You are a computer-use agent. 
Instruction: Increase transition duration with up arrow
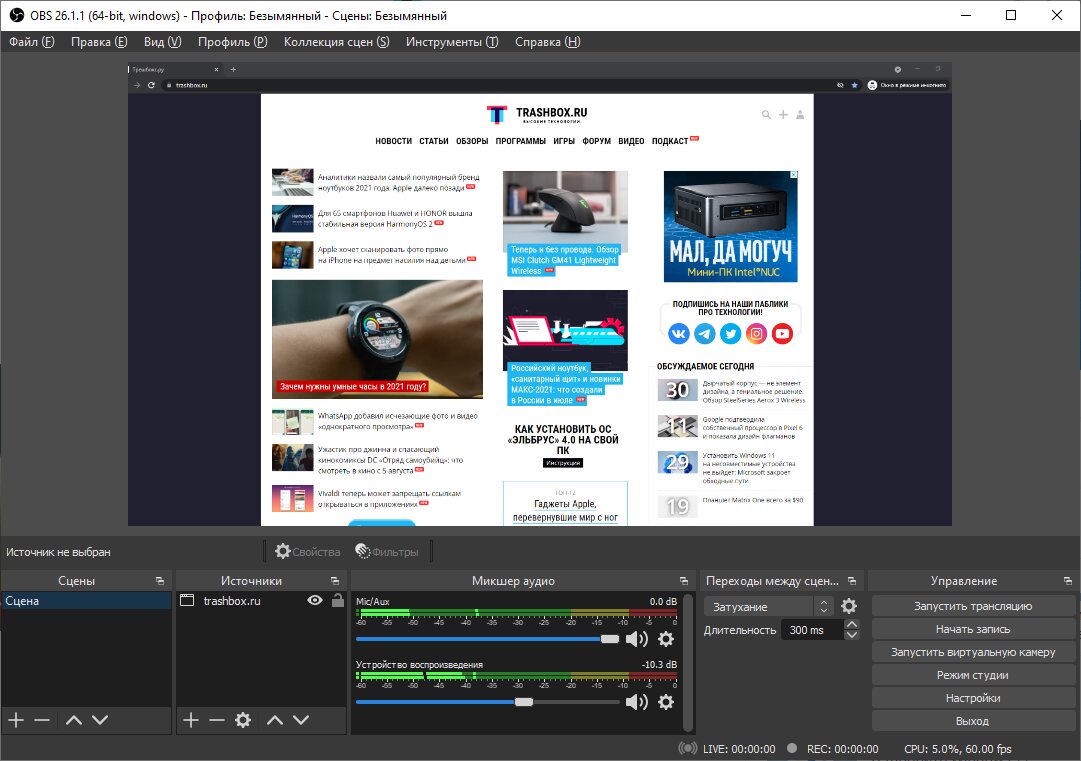pyautogui.click(x=852, y=625)
